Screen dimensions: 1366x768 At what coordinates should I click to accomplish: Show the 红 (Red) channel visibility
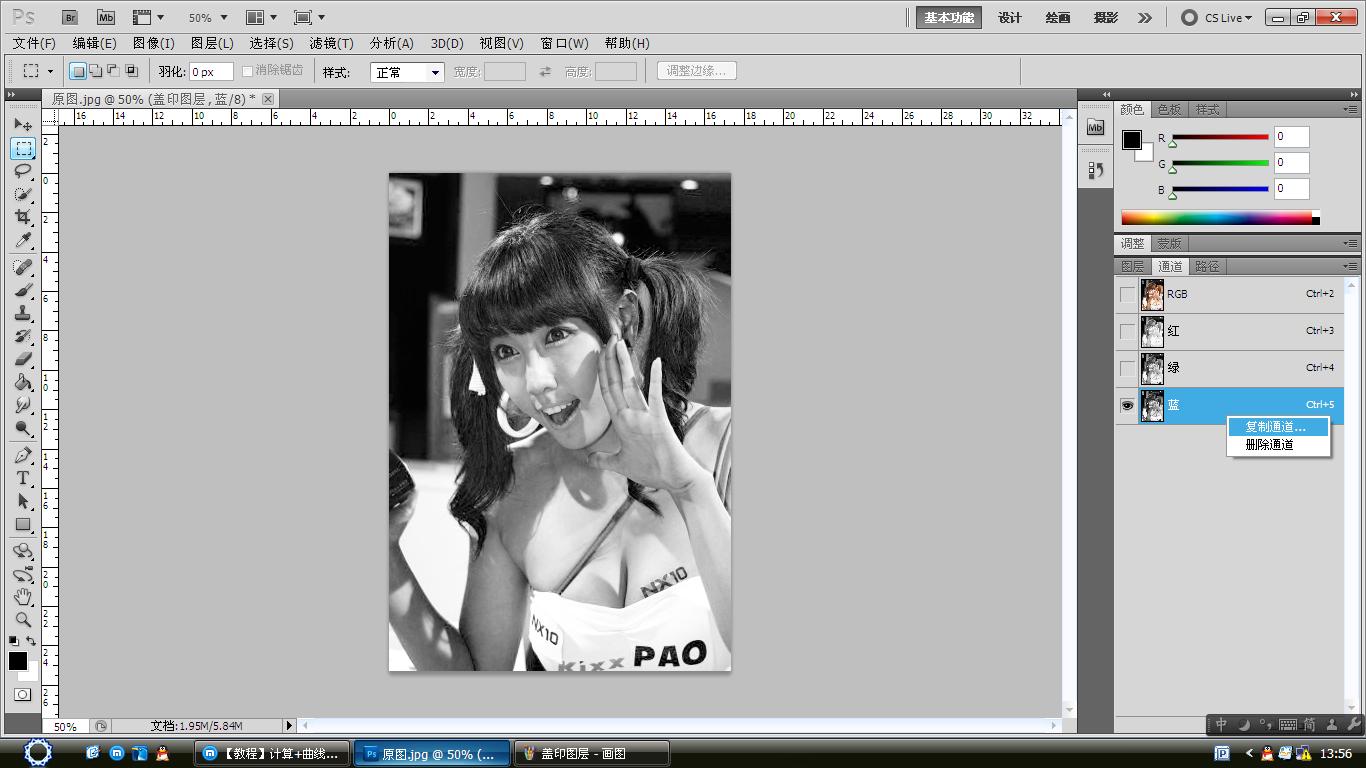coord(1127,331)
